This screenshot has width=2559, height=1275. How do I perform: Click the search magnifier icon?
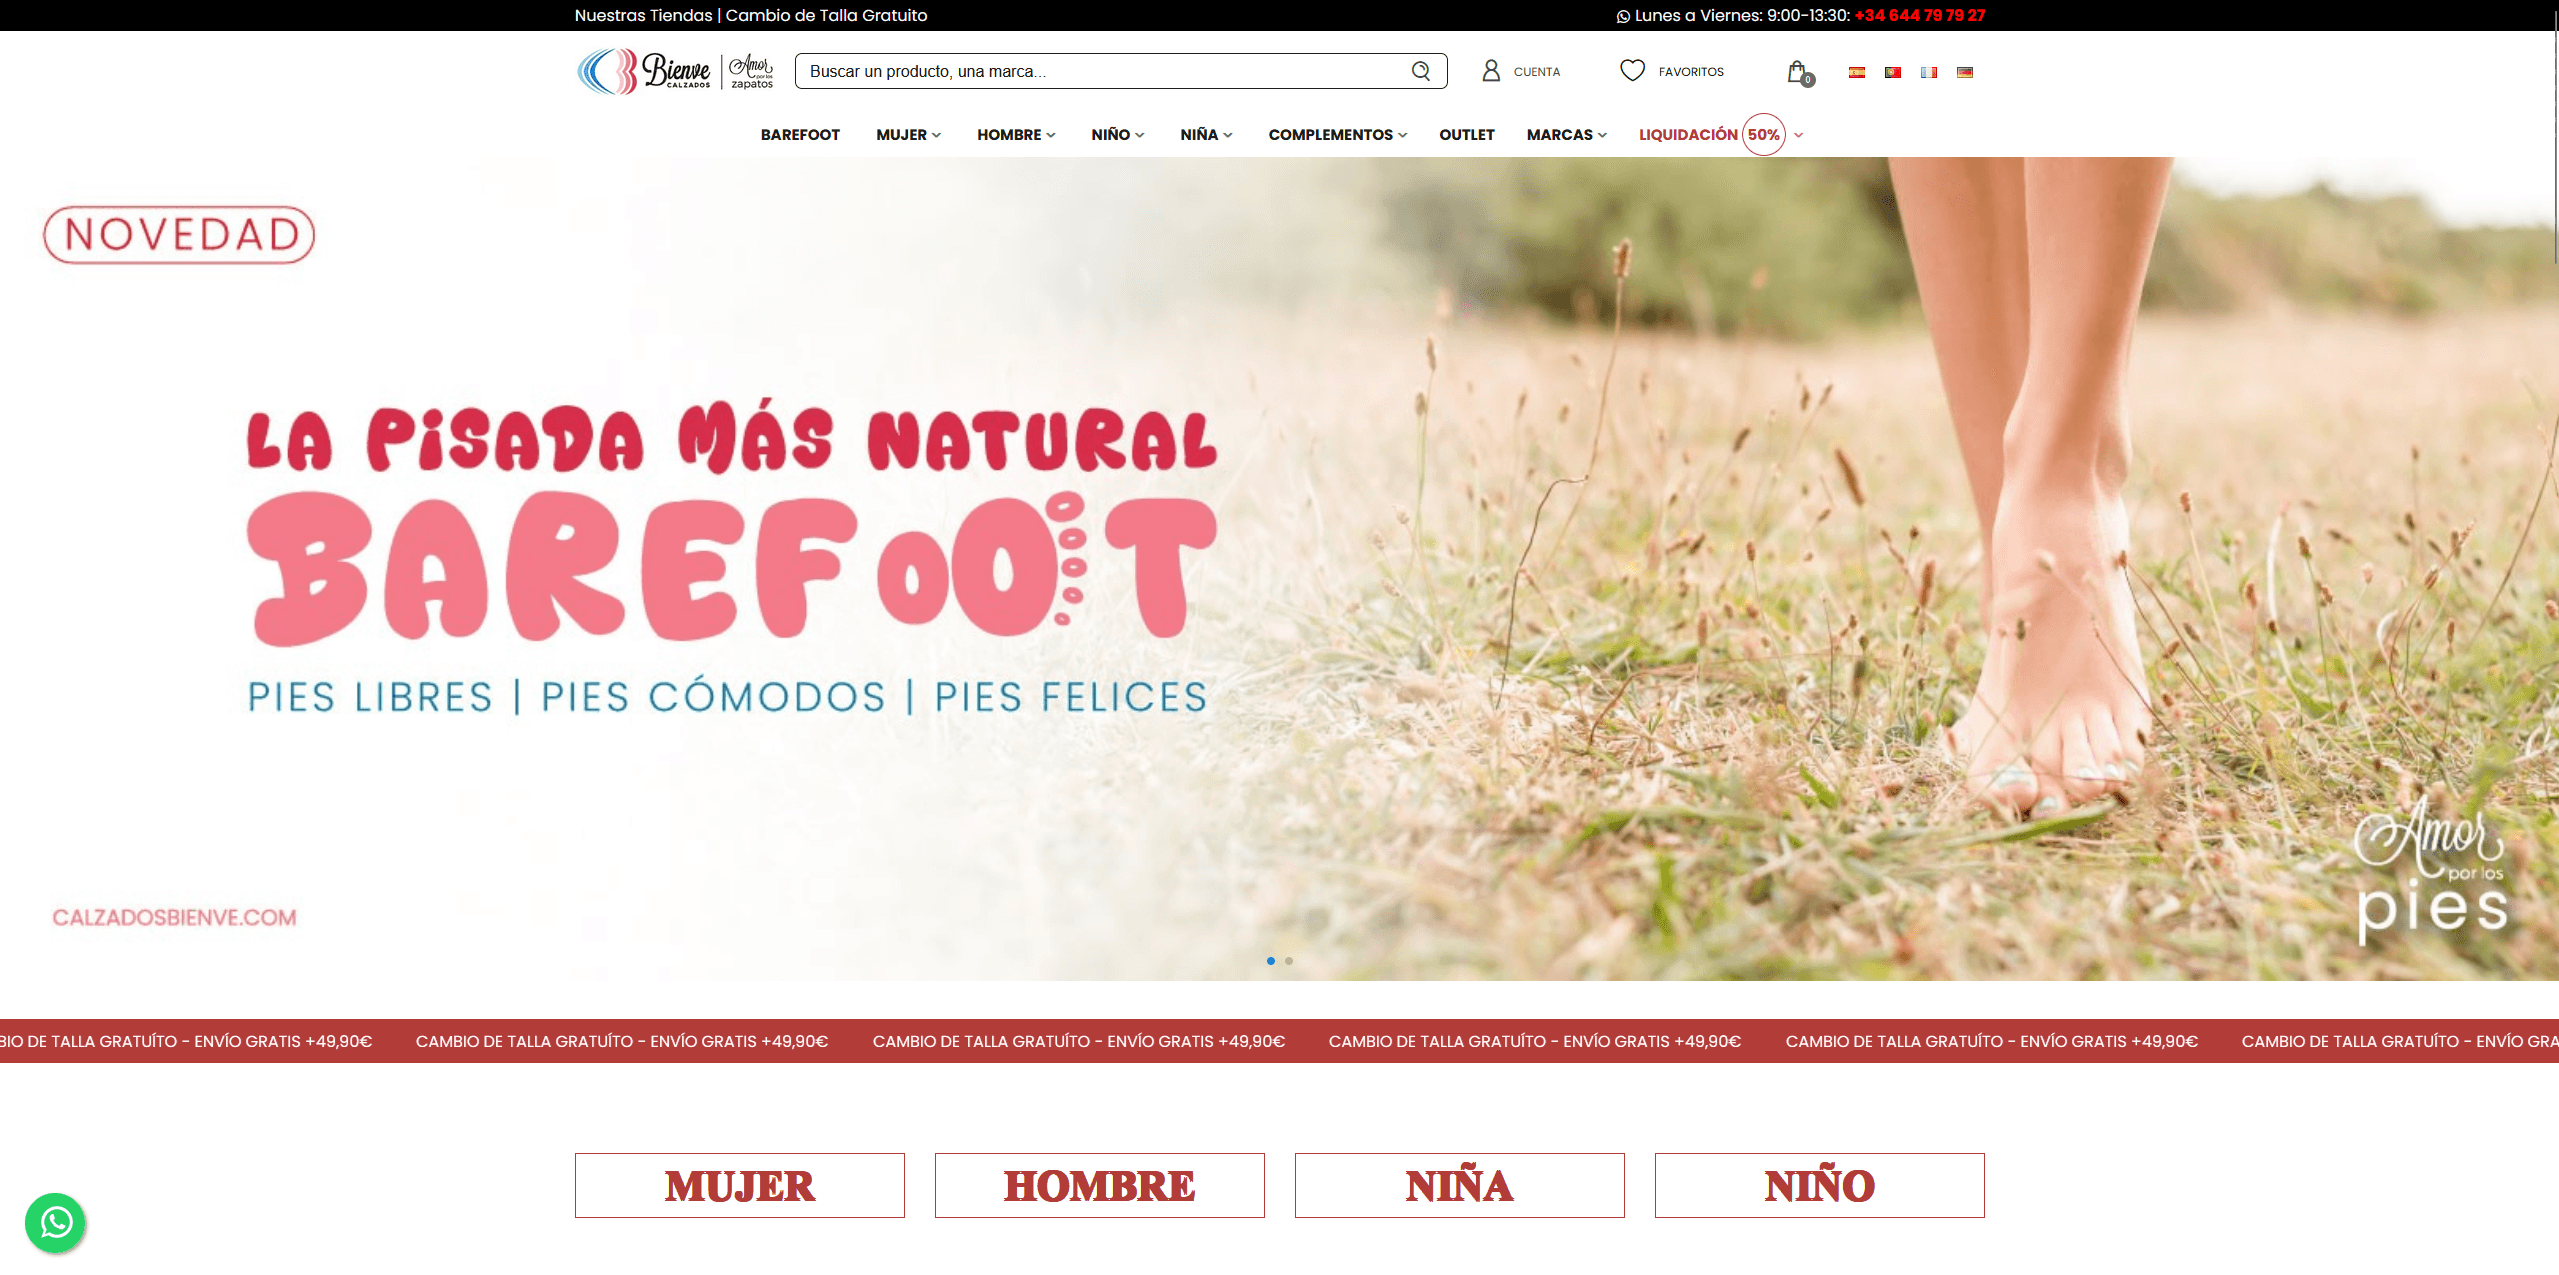[1420, 71]
